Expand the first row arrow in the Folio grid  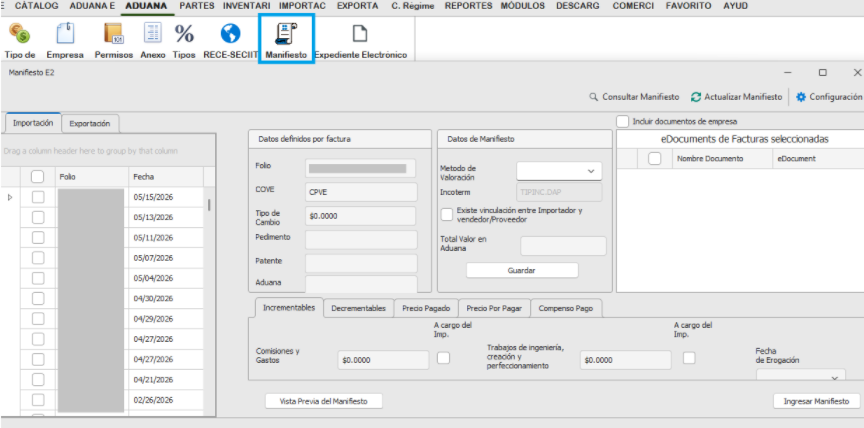point(9,197)
